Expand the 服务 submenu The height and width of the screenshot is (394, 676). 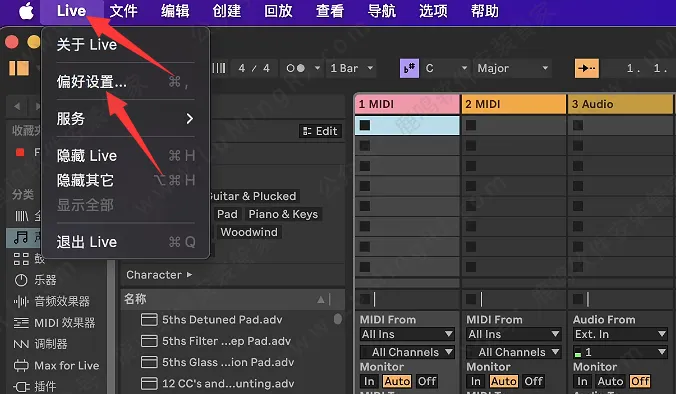point(125,119)
